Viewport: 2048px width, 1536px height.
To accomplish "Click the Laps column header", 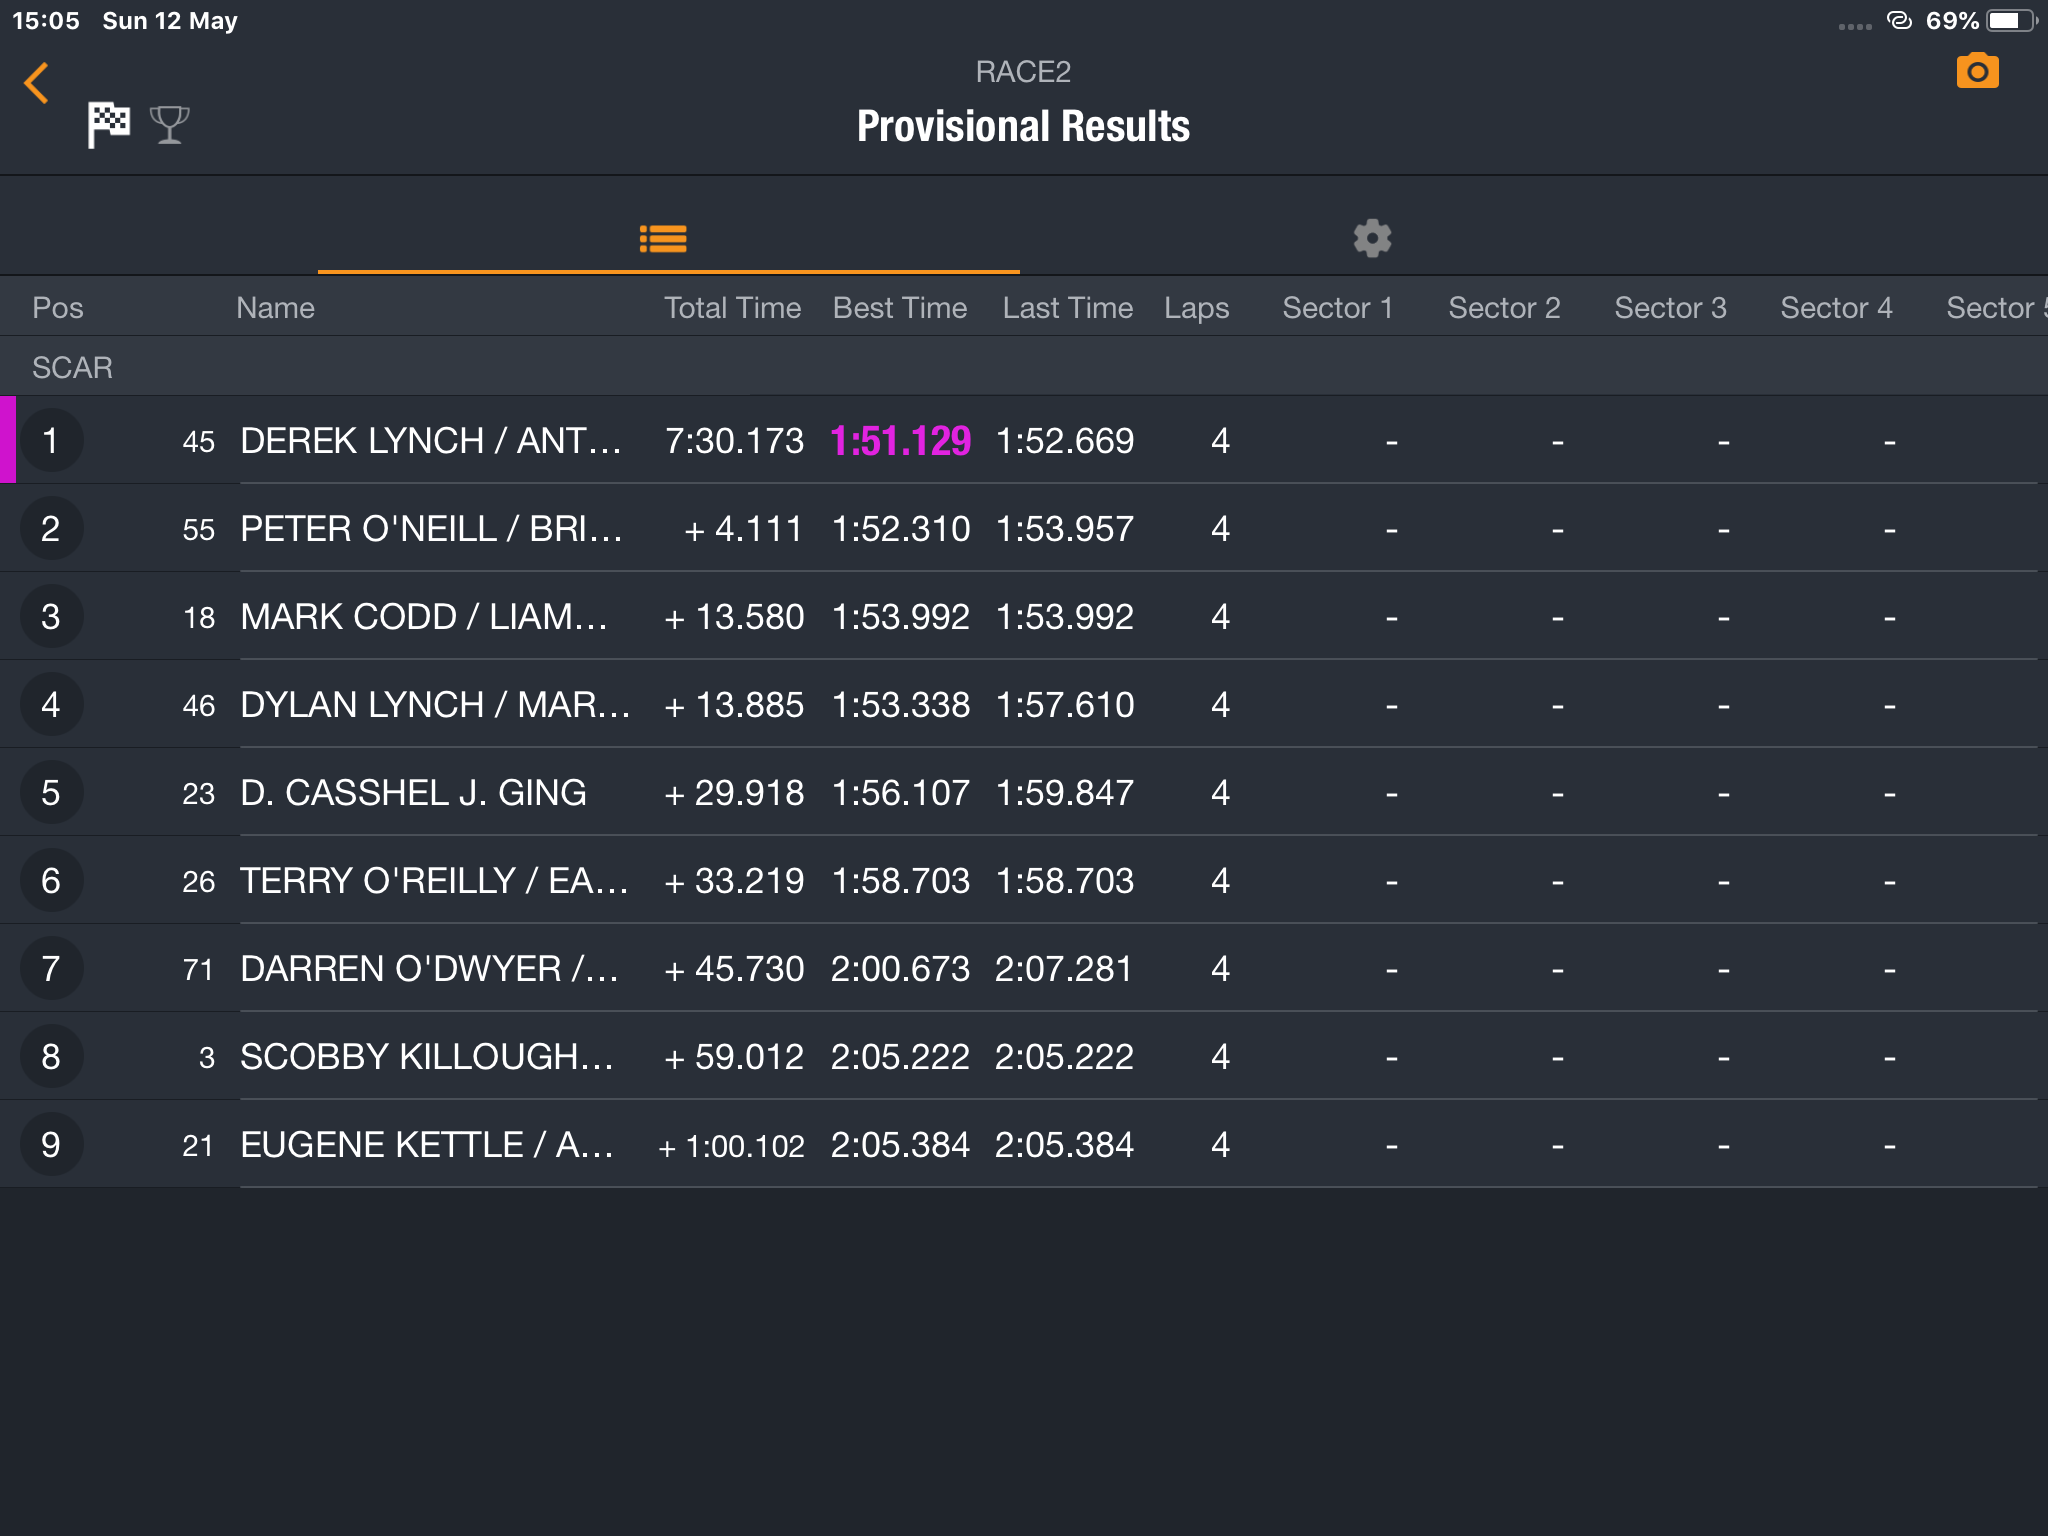I will [x=1196, y=307].
